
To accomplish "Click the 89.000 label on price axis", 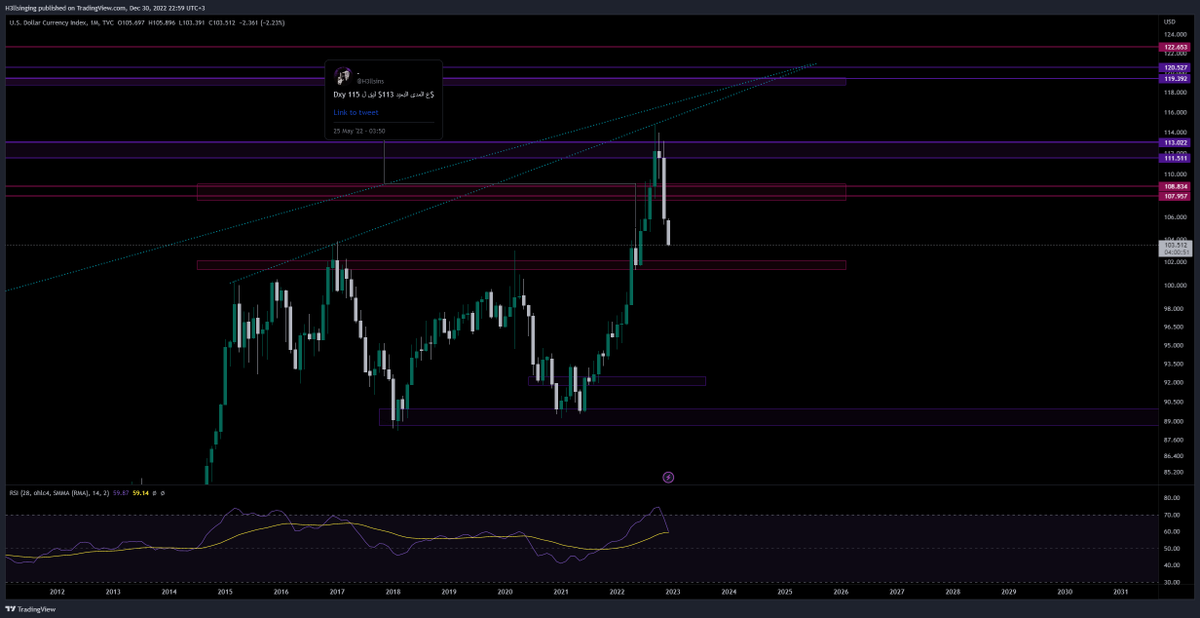I will pos(1174,423).
